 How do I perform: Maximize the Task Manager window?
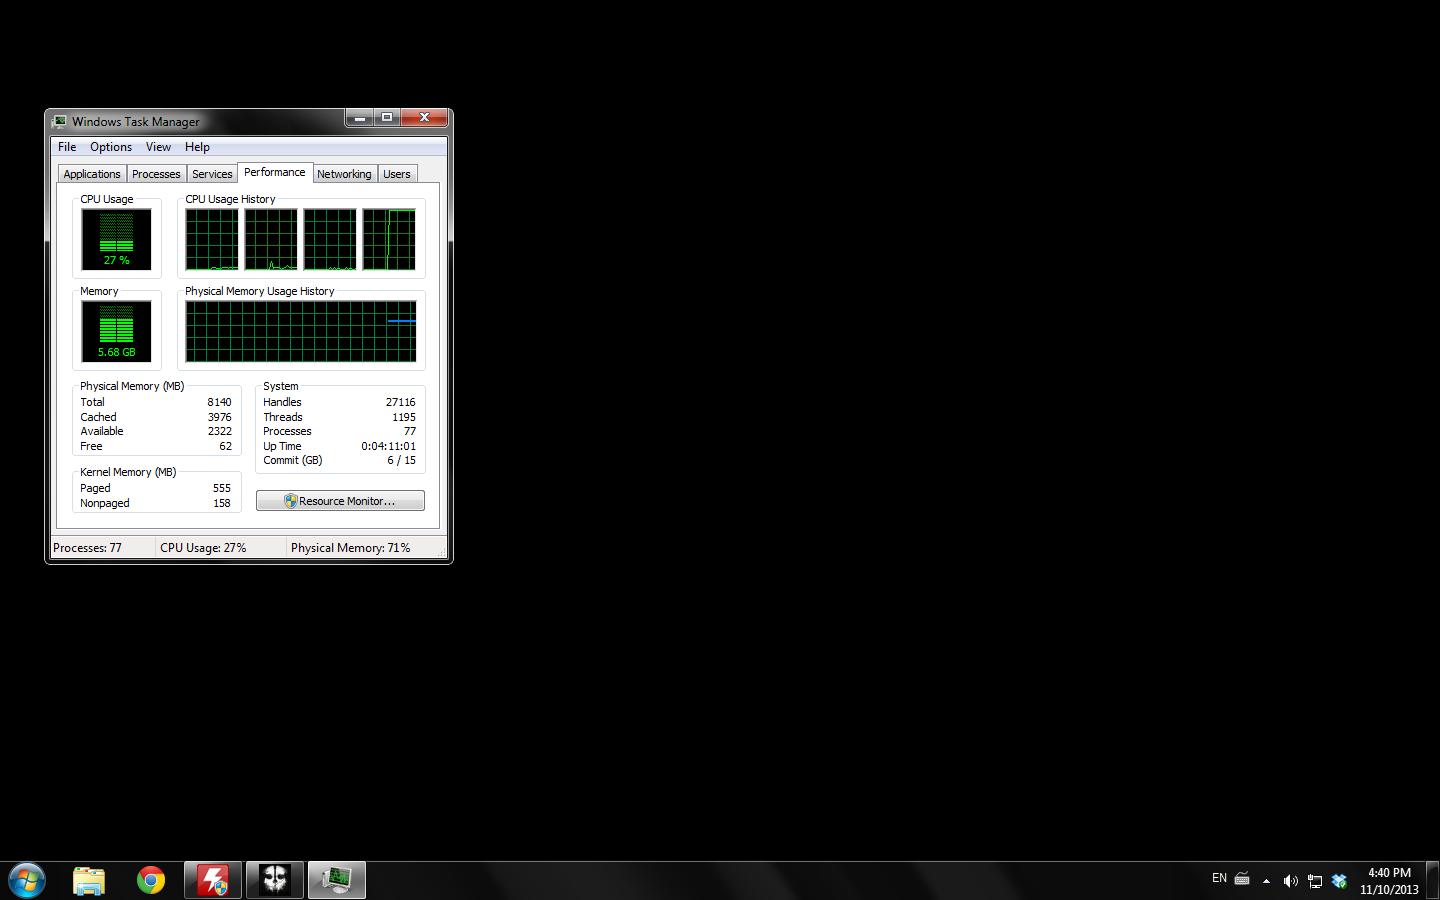point(387,118)
